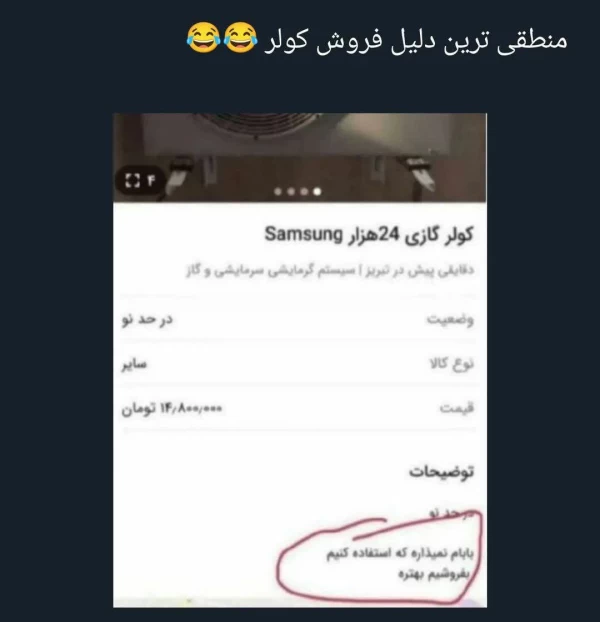
Task: Click the laughing emoji ending the caption
Action: 203,38
